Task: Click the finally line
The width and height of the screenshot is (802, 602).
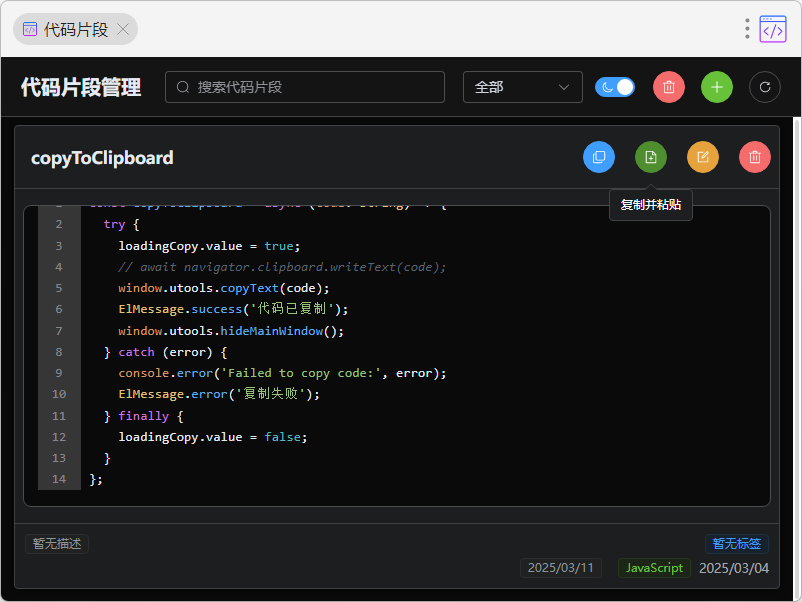Action: [143, 416]
